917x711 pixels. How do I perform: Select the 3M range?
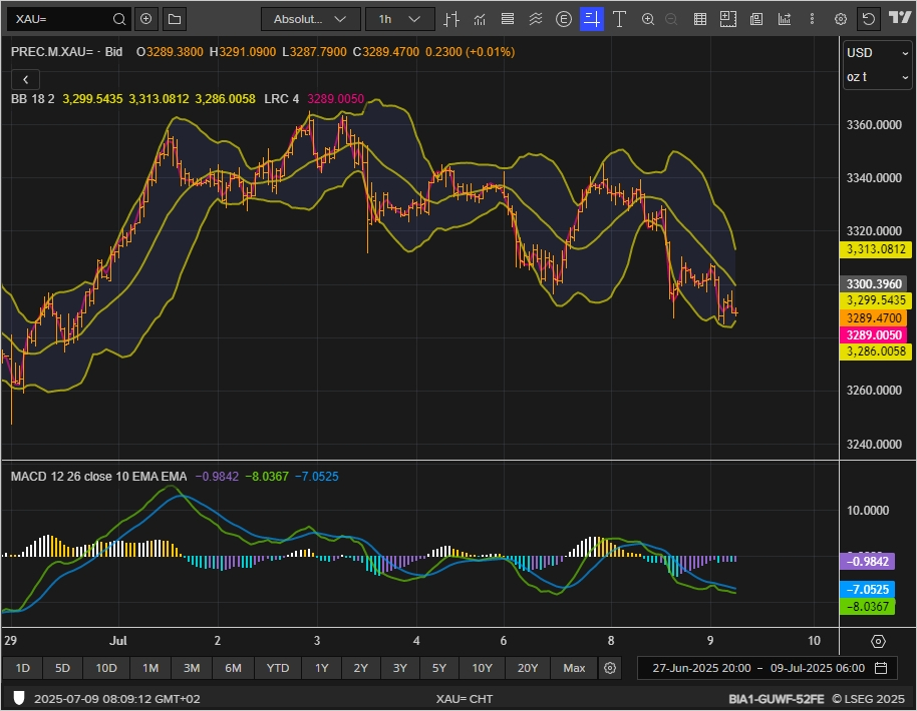pos(191,668)
